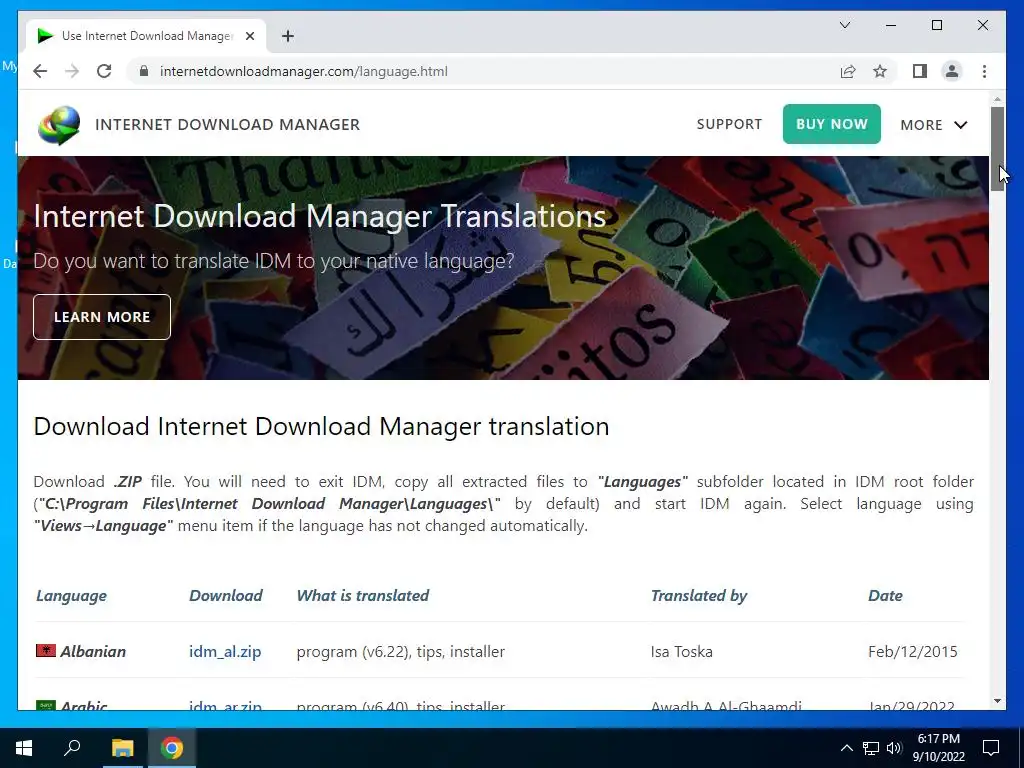The height and width of the screenshot is (768, 1024).
Task: Click the LEARN MORE button
Action: (x=102, y=317)
